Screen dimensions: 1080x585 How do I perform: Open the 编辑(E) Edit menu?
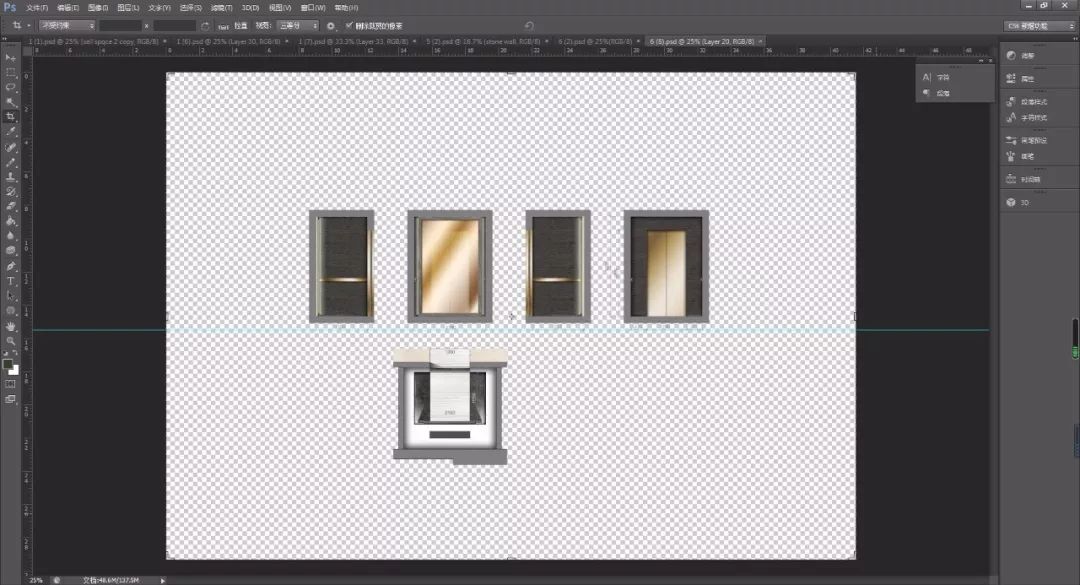[68, 8]
